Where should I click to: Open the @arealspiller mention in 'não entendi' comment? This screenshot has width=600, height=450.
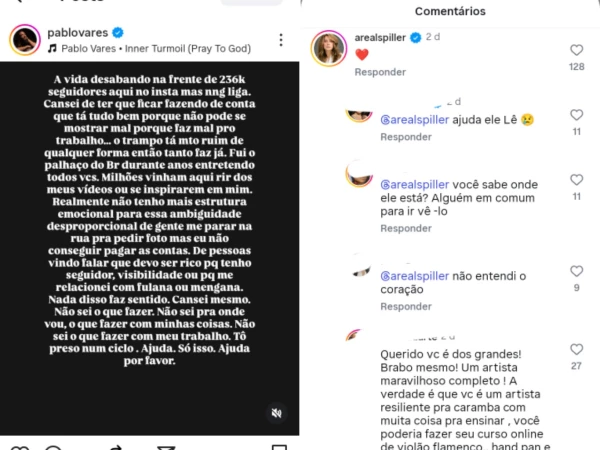[414, 276]
